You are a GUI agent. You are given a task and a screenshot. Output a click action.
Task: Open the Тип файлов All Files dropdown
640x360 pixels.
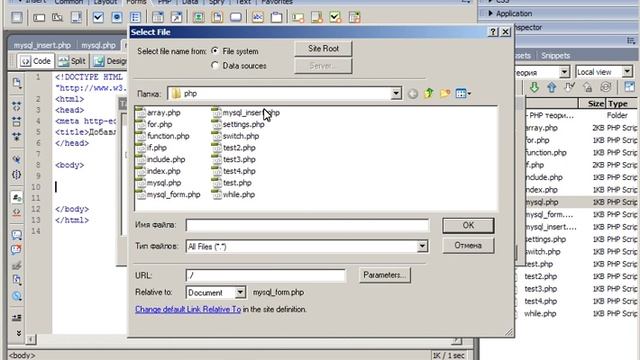422,246
